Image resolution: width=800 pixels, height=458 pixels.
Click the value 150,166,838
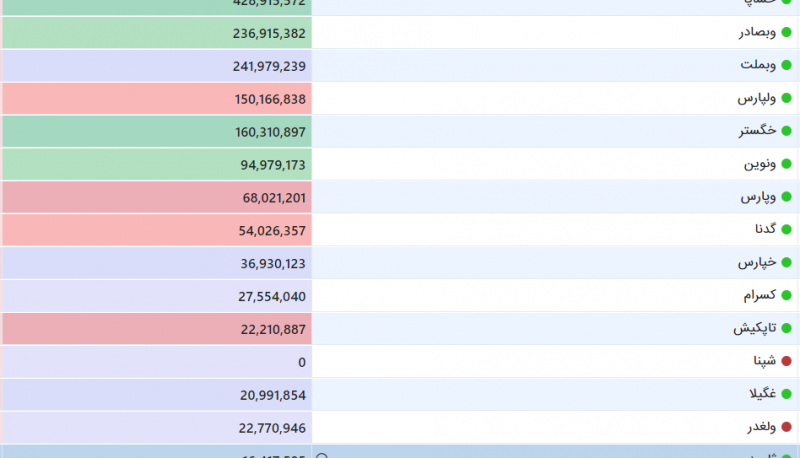coord(270,99)
